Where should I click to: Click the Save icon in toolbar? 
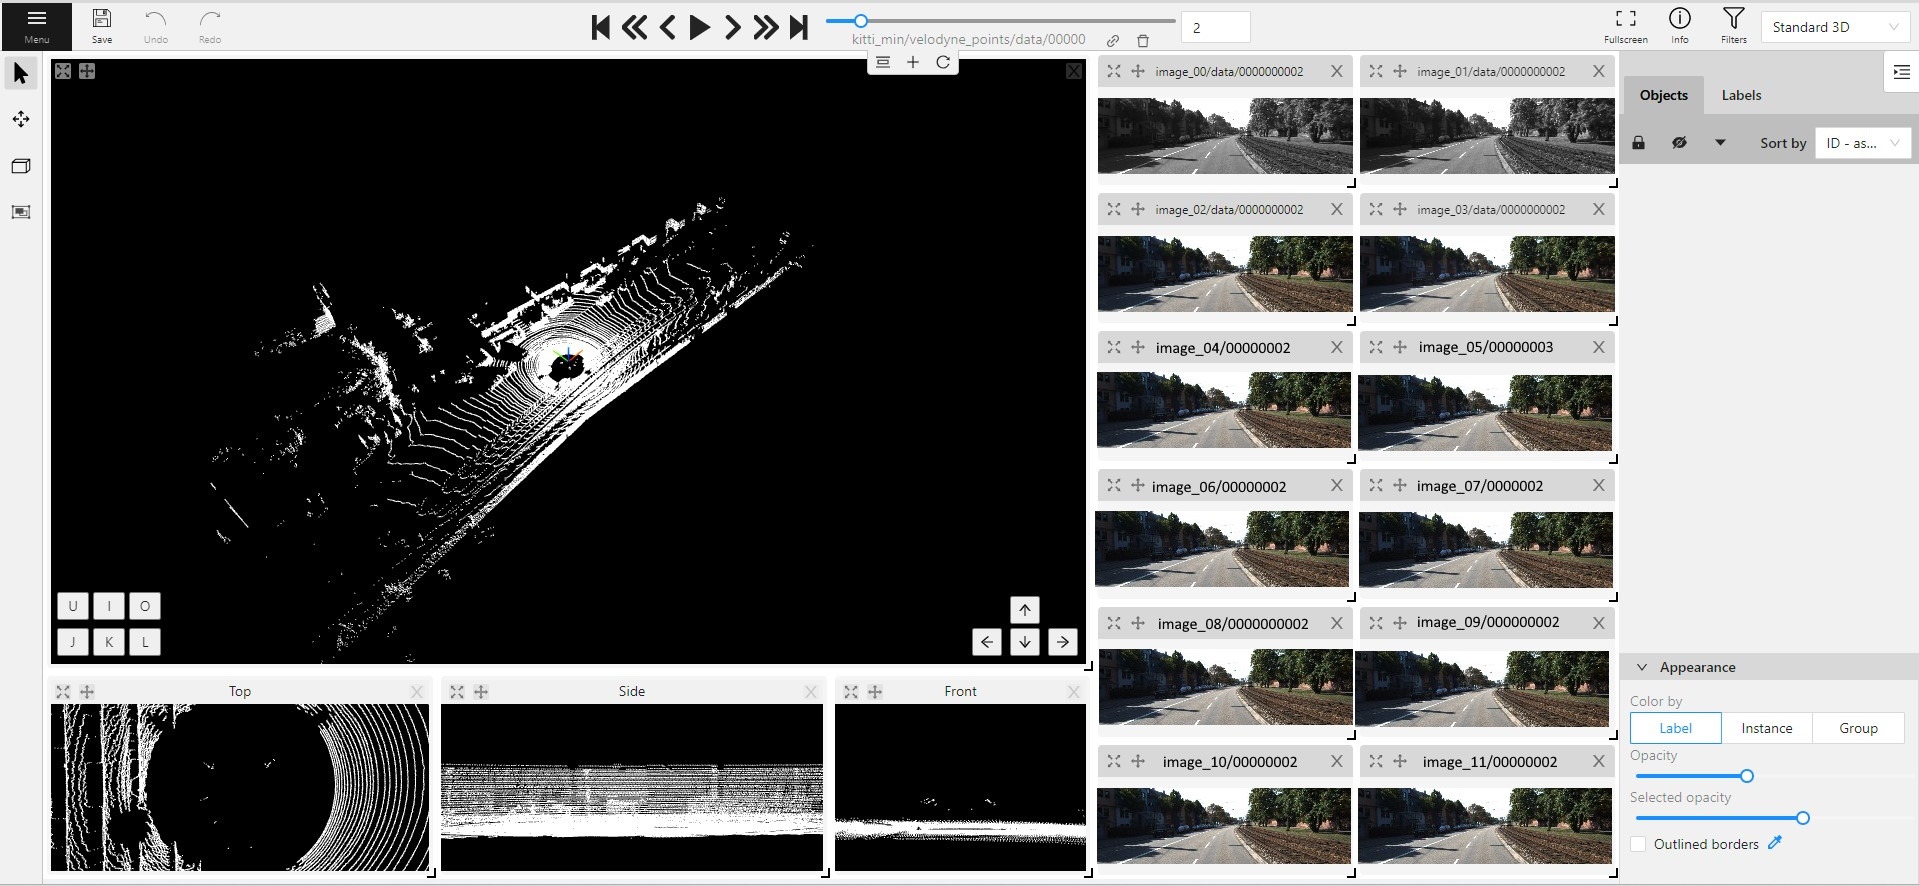[x=102, y=26]
